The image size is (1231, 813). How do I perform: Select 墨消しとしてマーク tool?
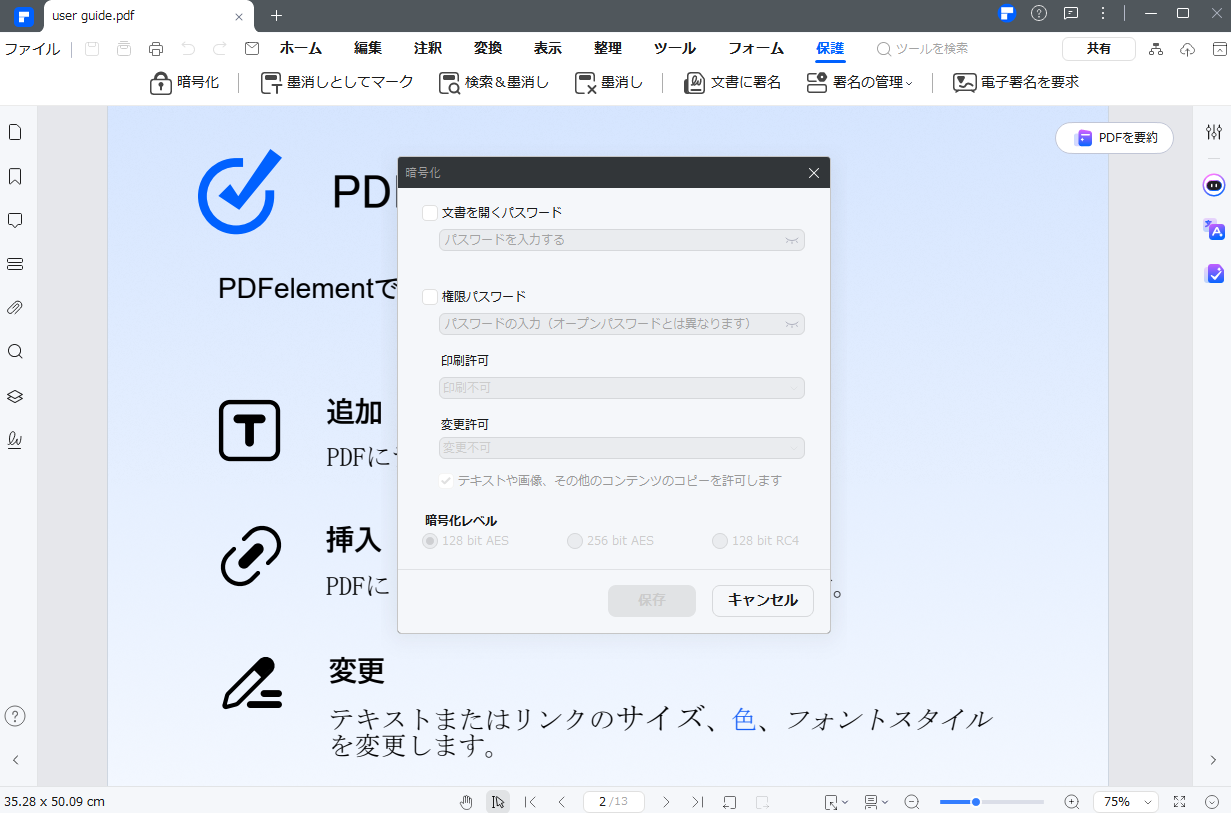click(337, 83)
